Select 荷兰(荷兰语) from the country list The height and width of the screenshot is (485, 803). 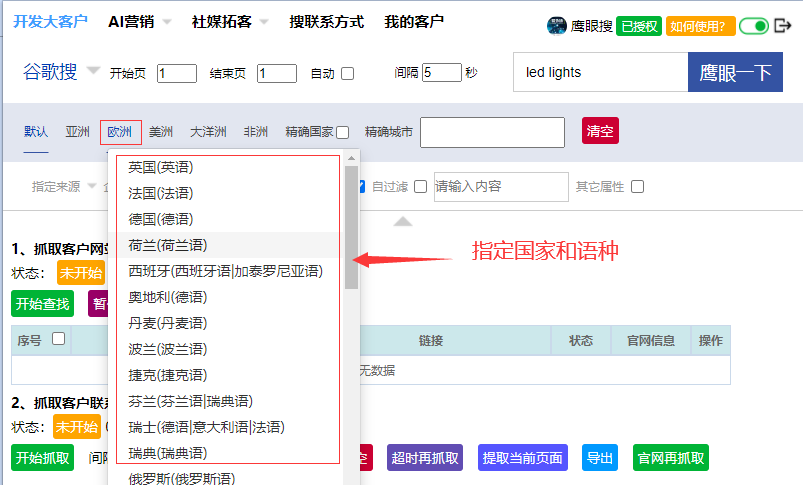point(168,245)
